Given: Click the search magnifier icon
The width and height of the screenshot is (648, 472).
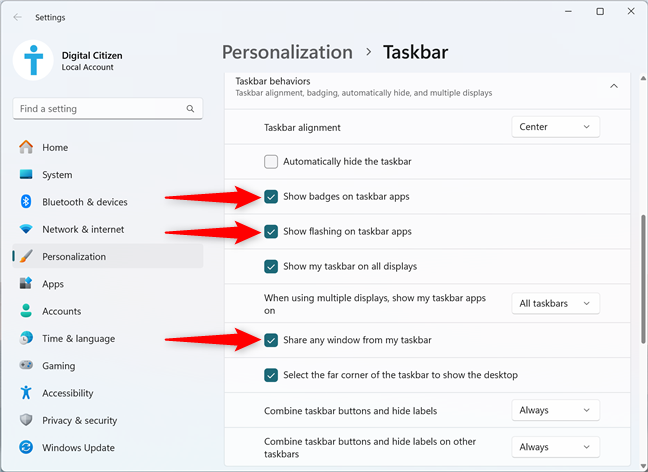Looking at the screenshot, I should (190, 109).
